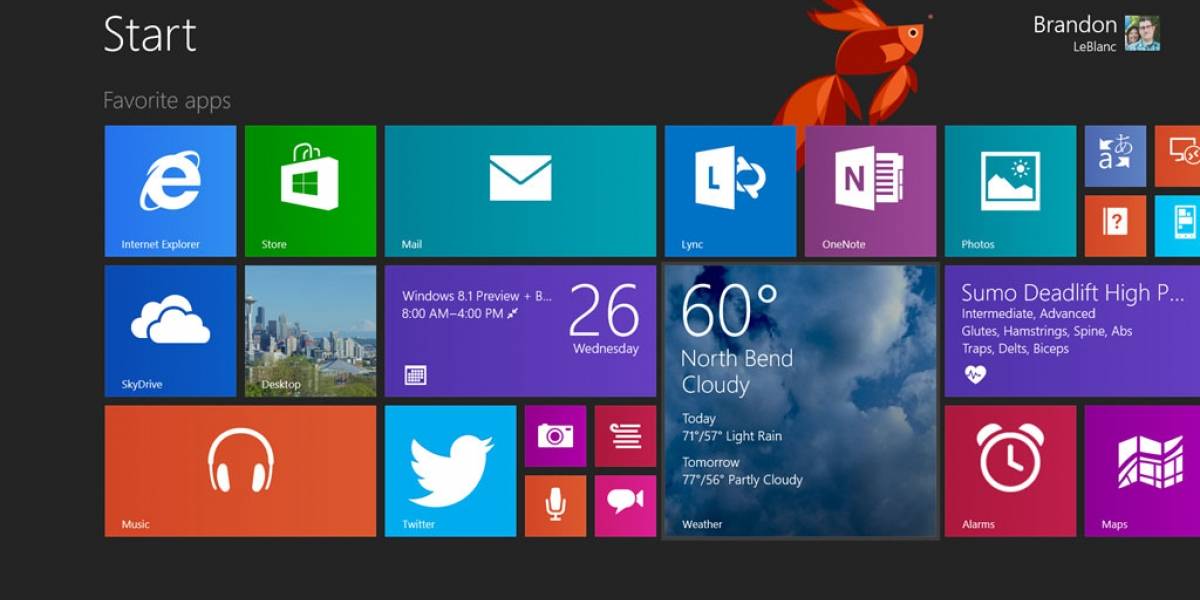The width and height of the screenshot is (1200, 600).
Task: Launch the orange Music tile
Action: (x=240, y=471)
